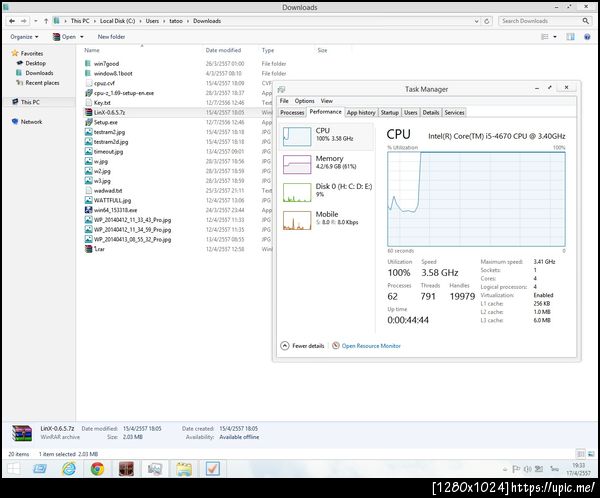The image size is (600, 498).
Task: Open Explorer help icon
Action: click(587, 37)
